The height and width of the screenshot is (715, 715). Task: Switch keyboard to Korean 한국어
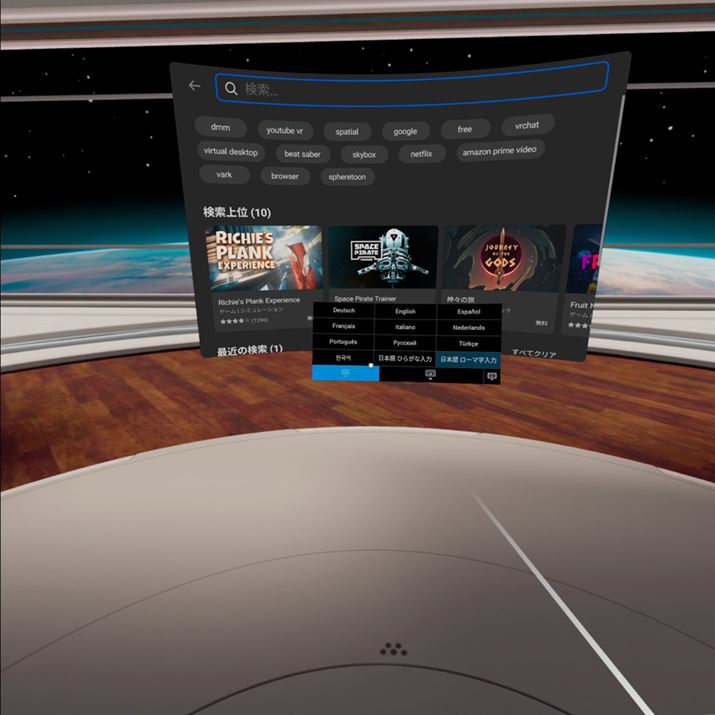click(x=343, y=358)
